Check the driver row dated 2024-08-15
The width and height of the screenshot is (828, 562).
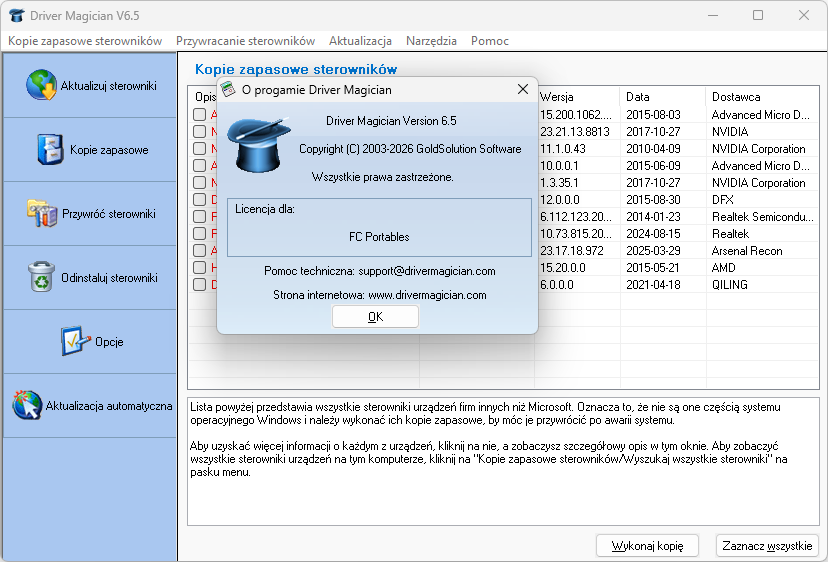coord(200,233)
